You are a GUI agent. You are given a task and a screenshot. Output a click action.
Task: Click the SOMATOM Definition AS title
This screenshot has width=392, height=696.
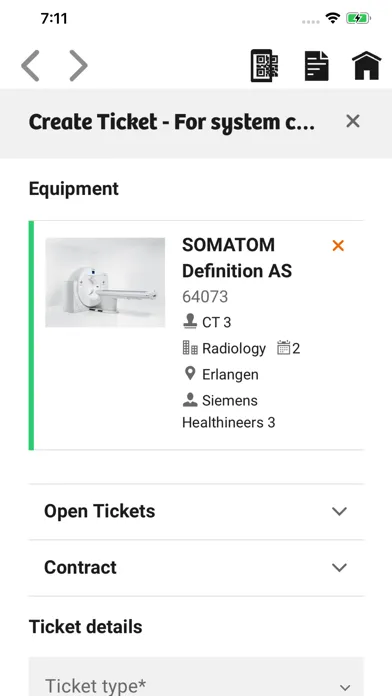coord(237,258)
